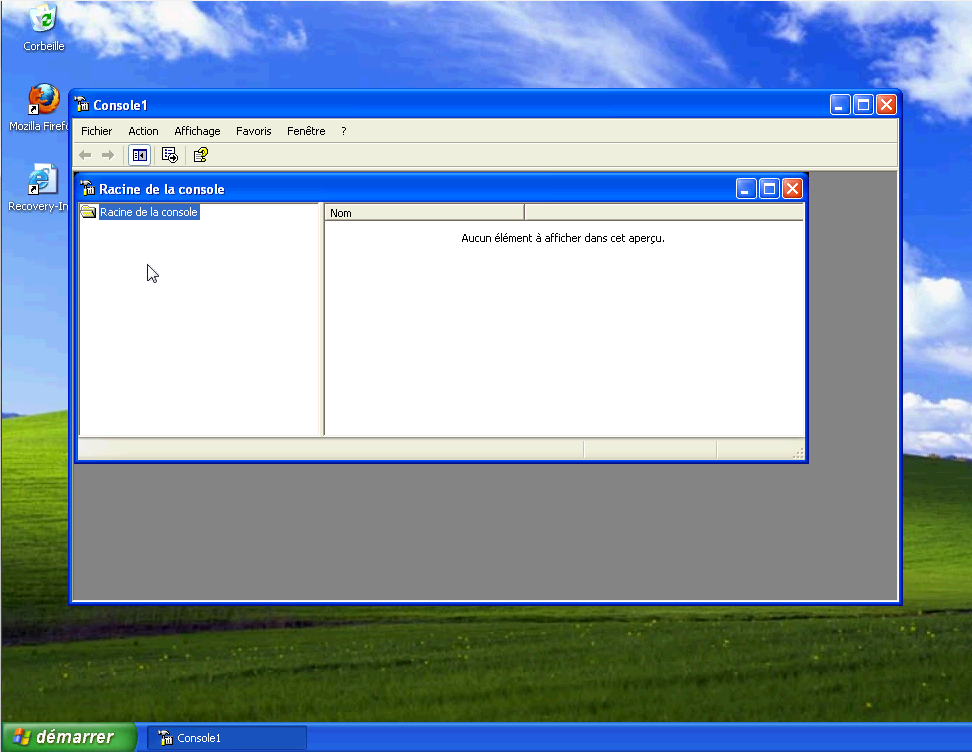Viewport: 972px width, 752px height.
Task: Click the Console1 taskbar button
Action: coord(227,738)
